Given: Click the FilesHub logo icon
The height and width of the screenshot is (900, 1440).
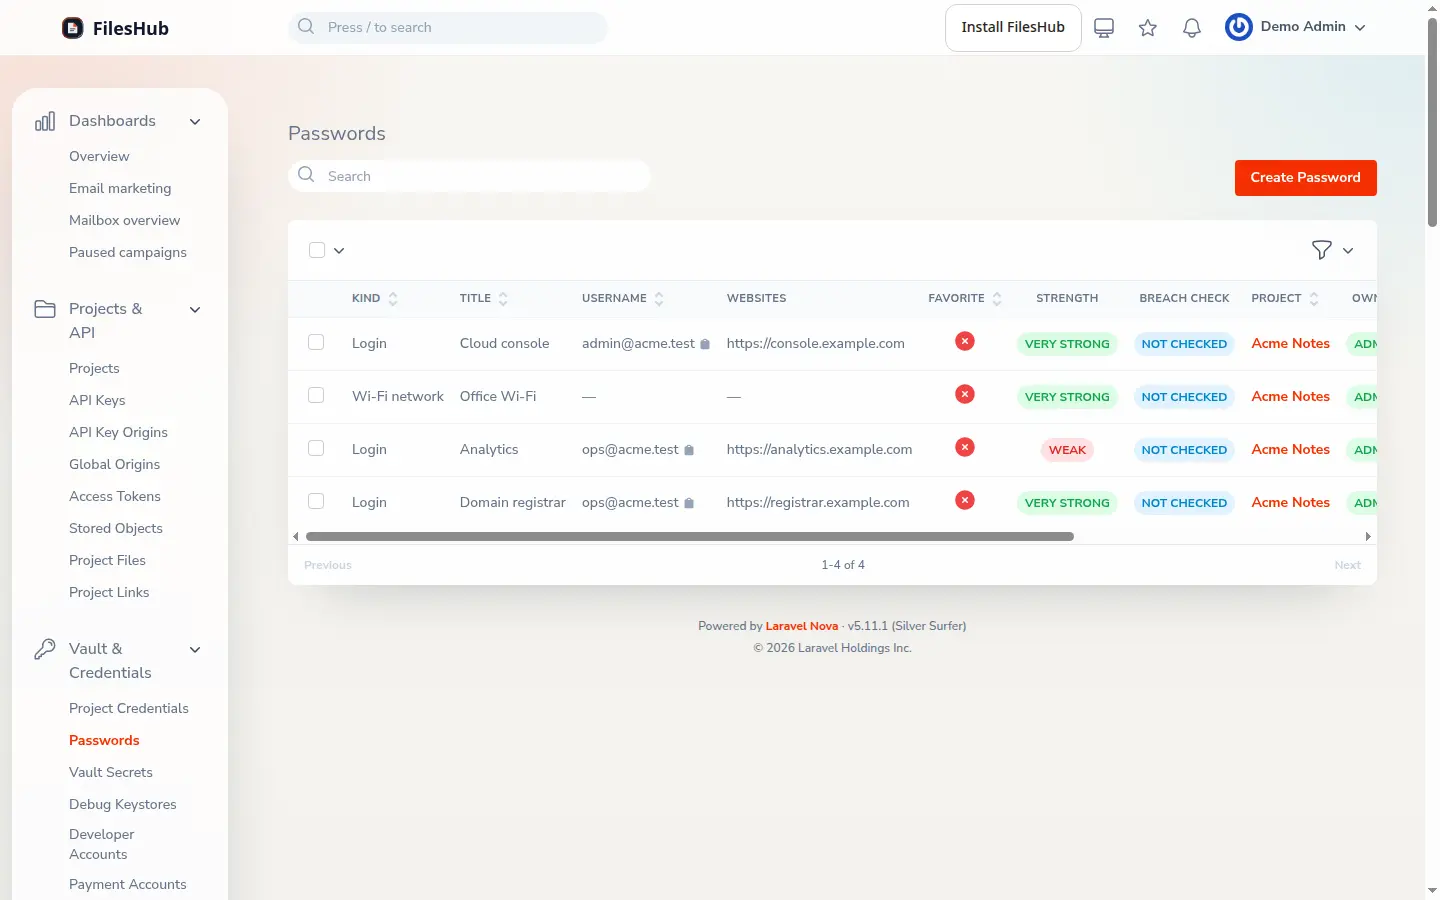Looking at the screenshot, I should (x=73, y=28).
